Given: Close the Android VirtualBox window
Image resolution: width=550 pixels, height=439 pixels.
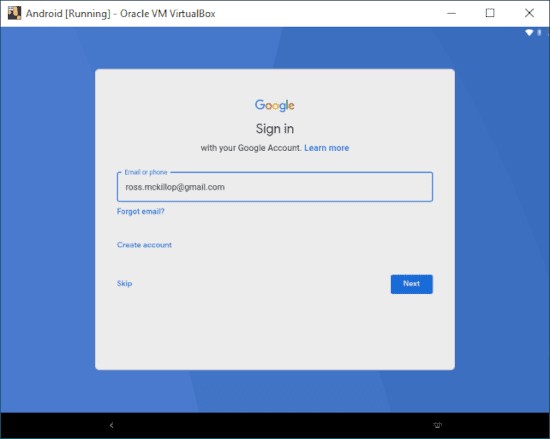Looking at the screenshot, I should pos(529,13).
